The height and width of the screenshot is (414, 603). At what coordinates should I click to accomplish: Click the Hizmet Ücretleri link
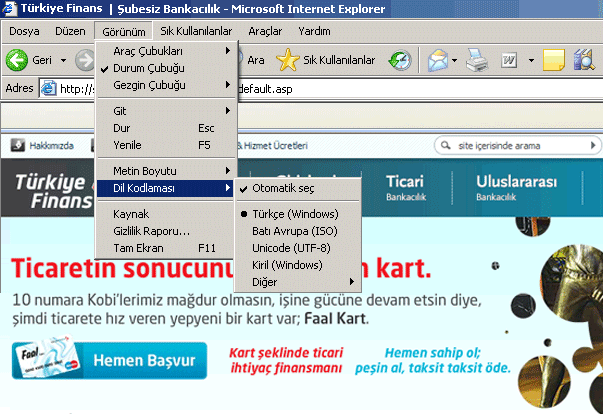(275, 146)
